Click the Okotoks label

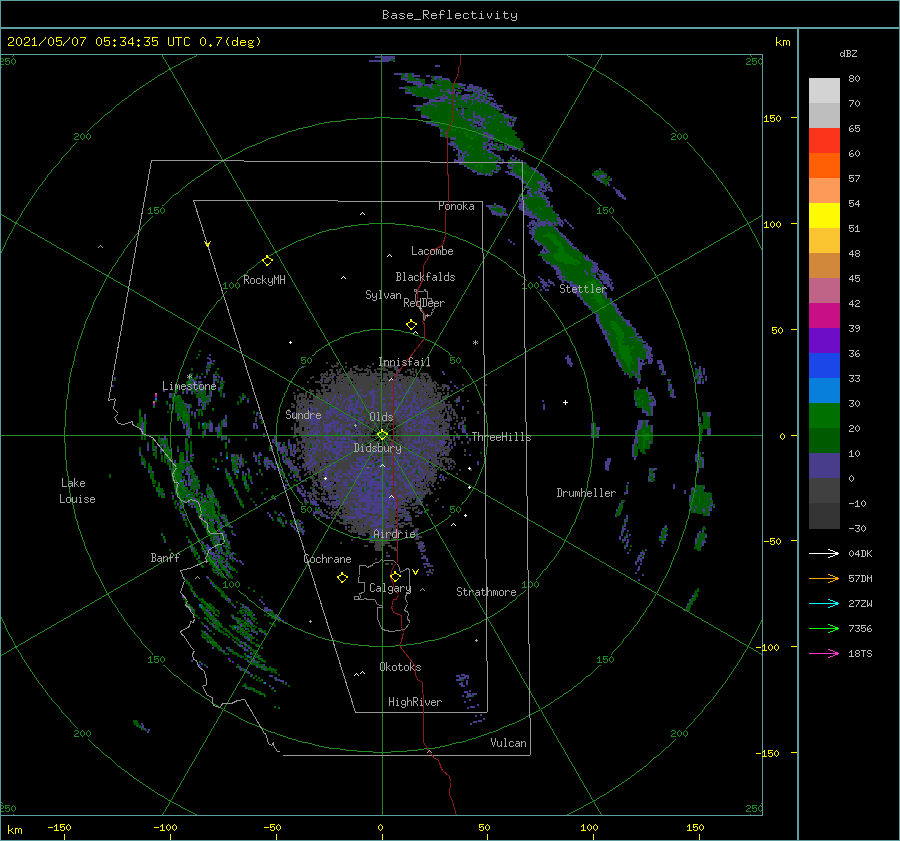(400, 667)
